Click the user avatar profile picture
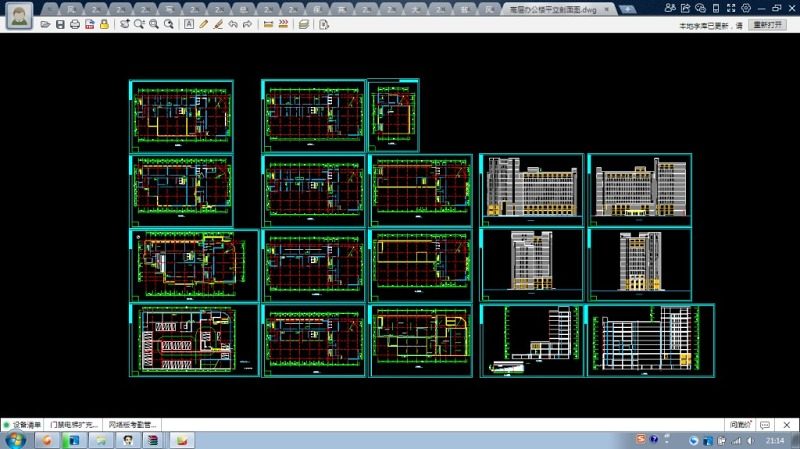The height and width of the screenshot is (449, 800). pyautogui.click(x=18, y=15)
